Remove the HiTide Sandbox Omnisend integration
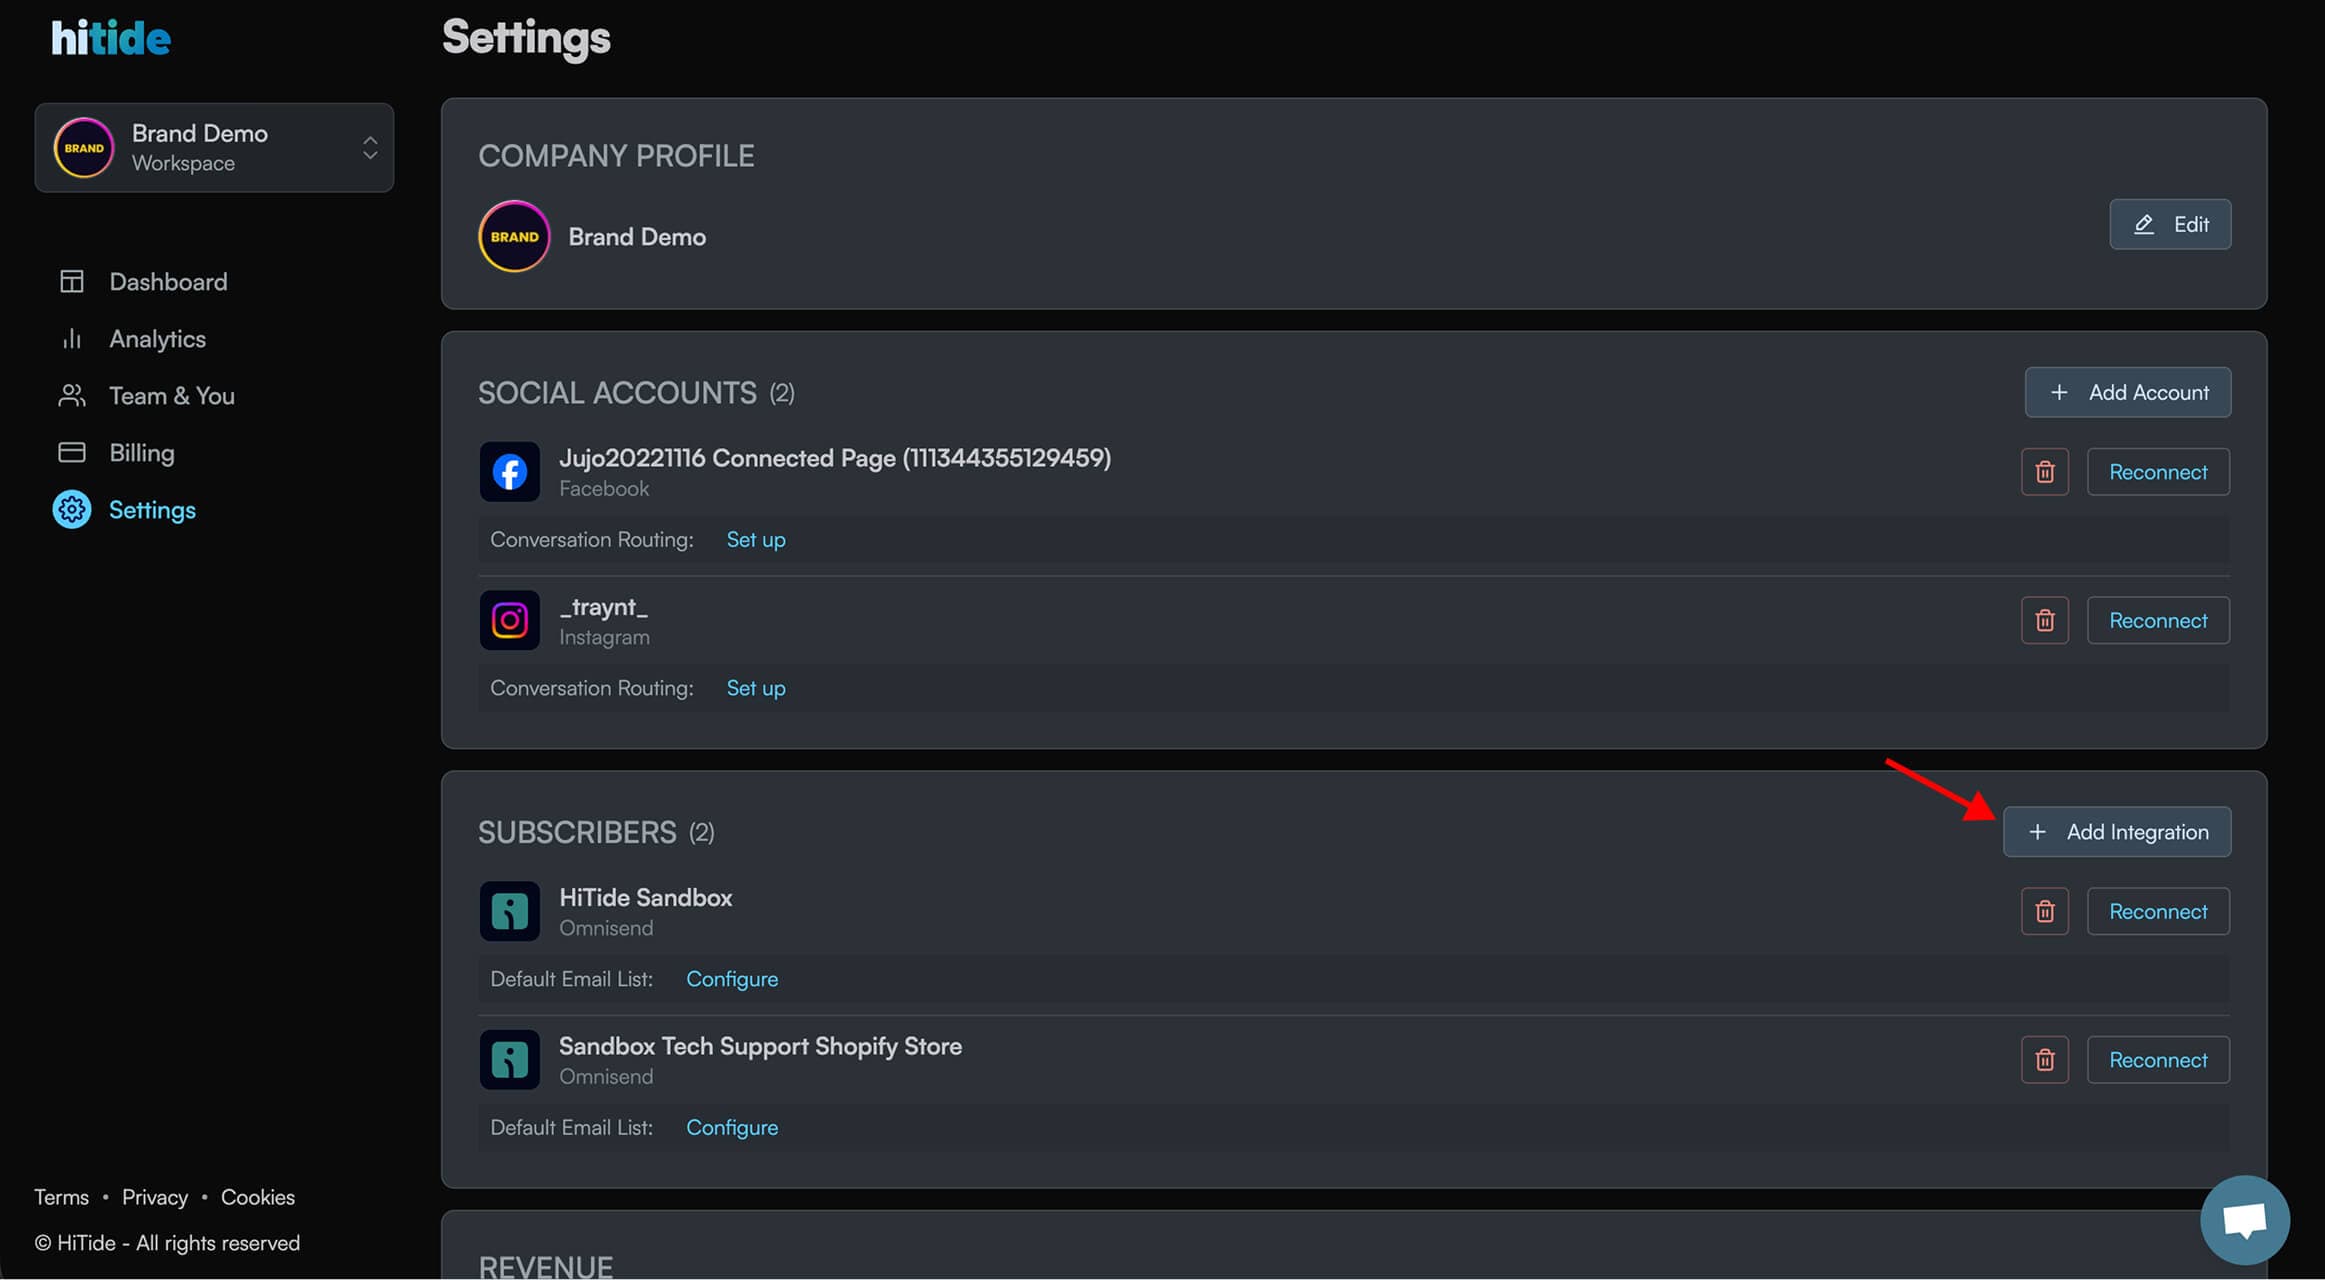 tap(2044, 912)
